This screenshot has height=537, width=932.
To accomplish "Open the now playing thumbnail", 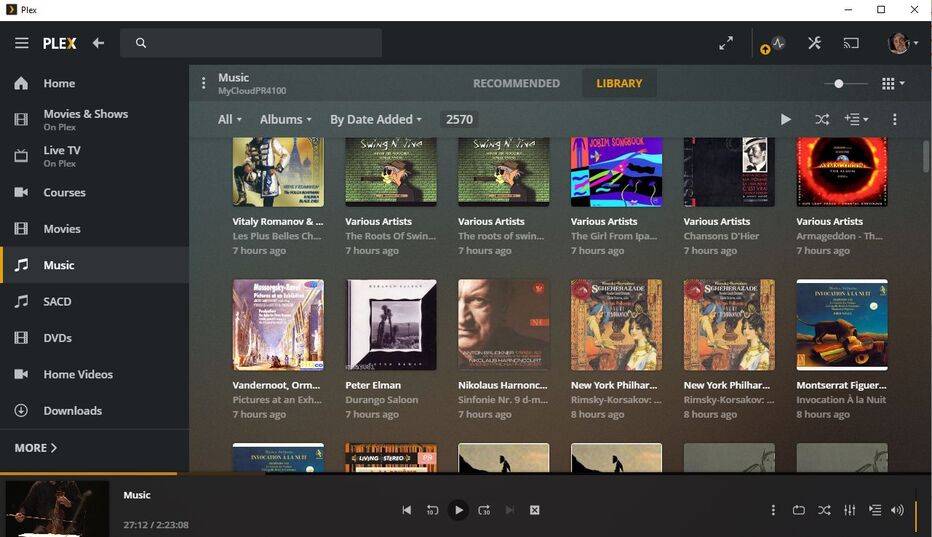I will [57, 508].
